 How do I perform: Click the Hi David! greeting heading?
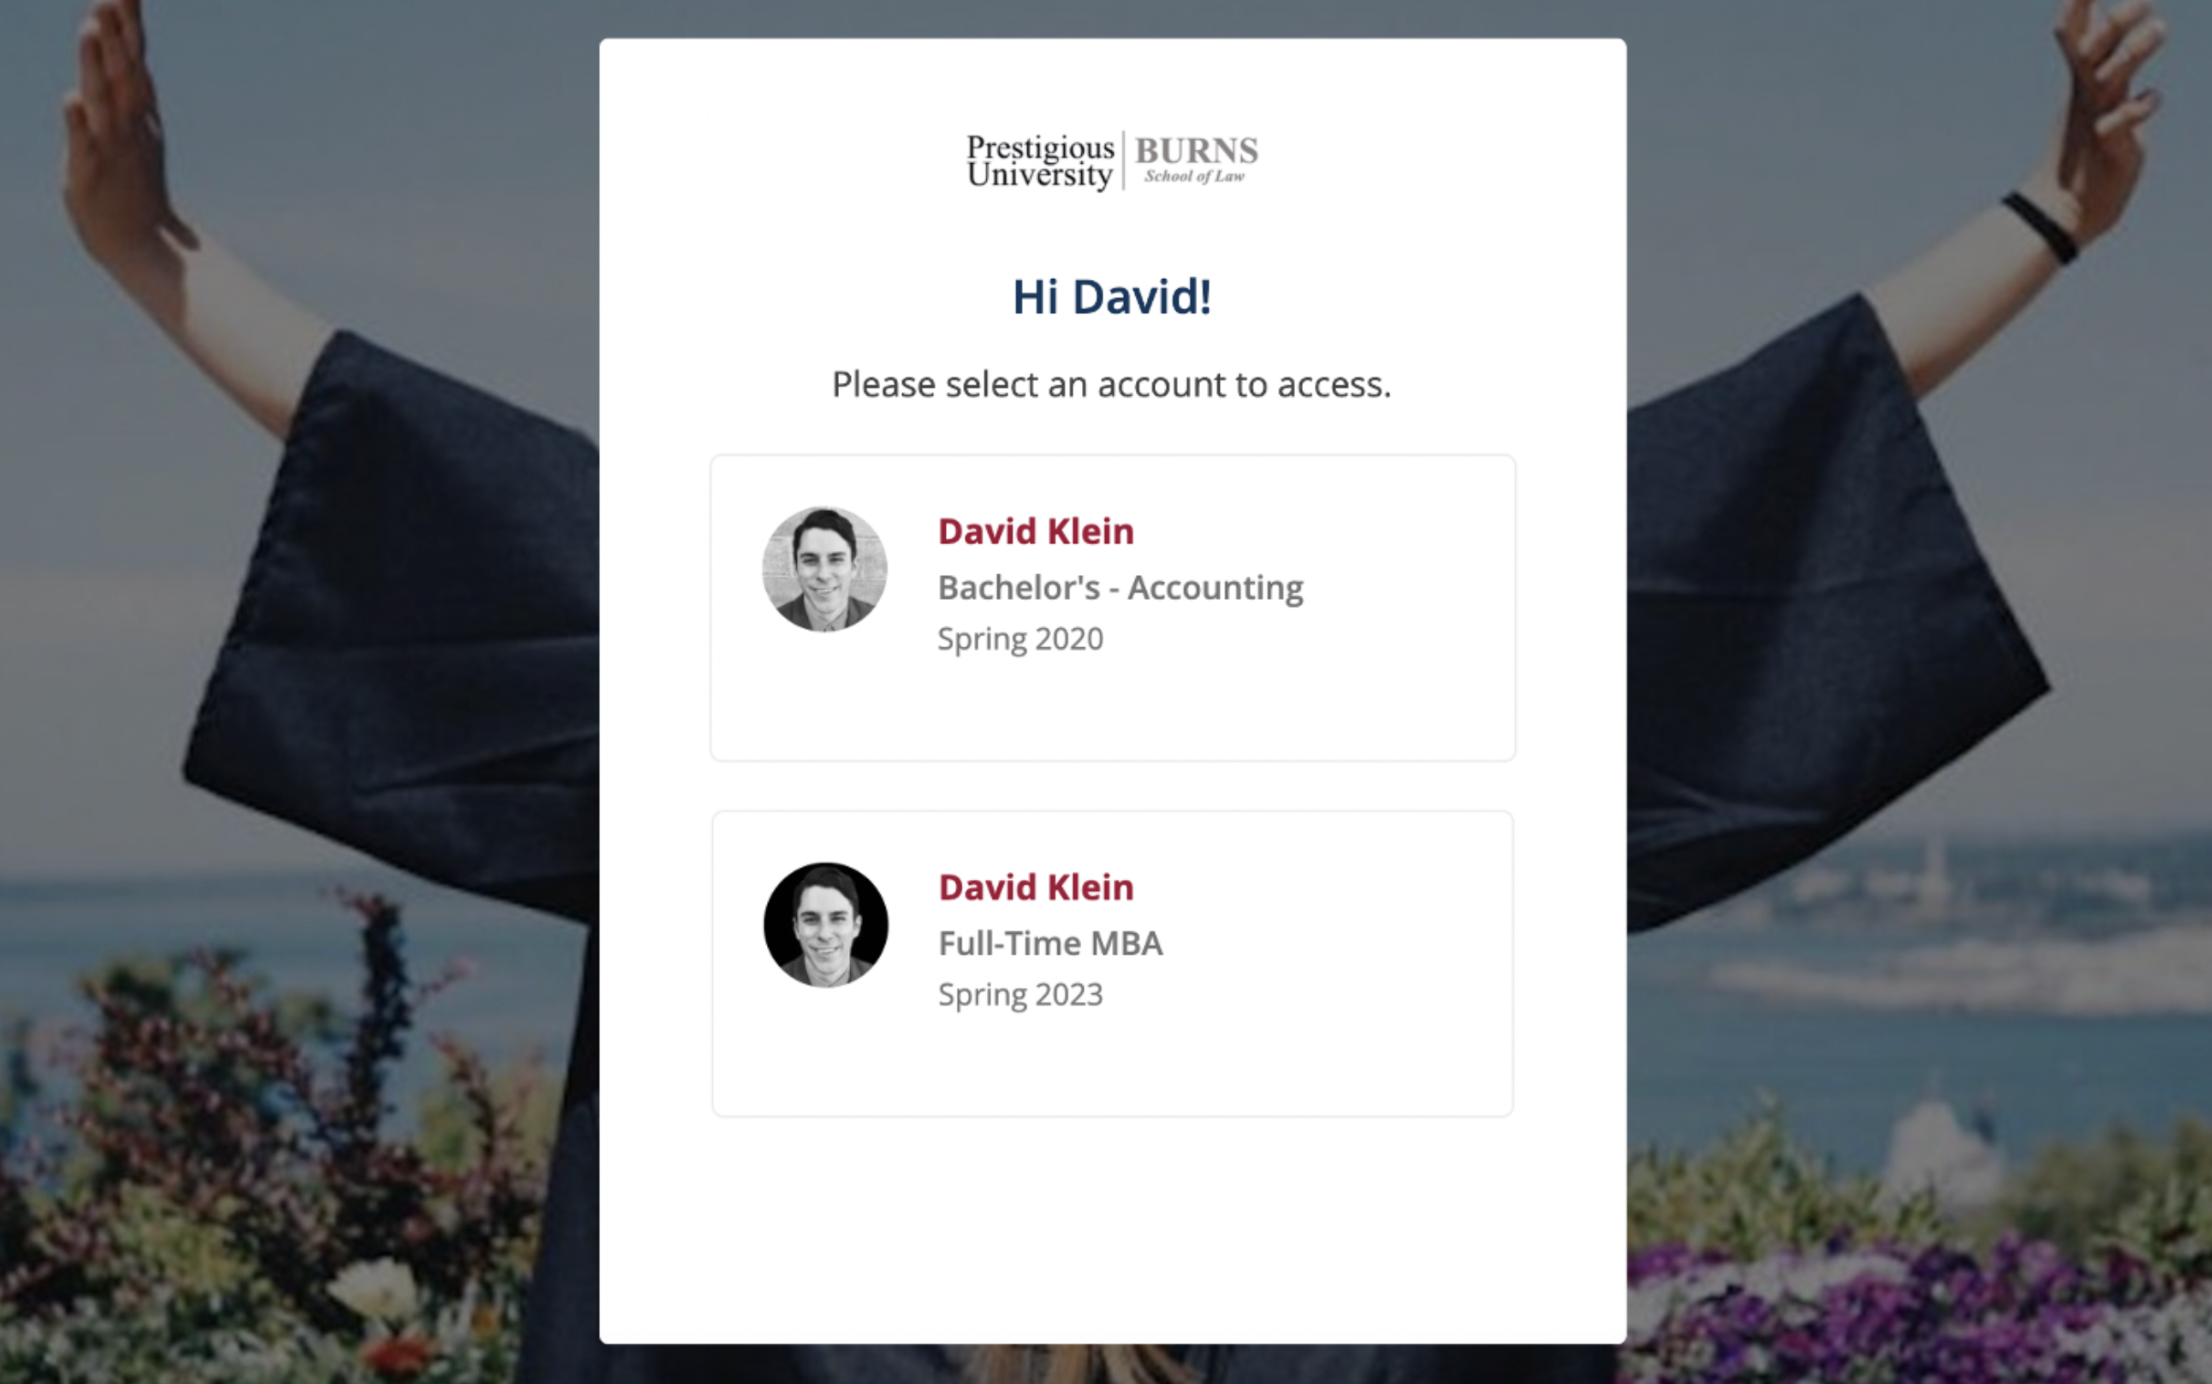pos(1112,297)
